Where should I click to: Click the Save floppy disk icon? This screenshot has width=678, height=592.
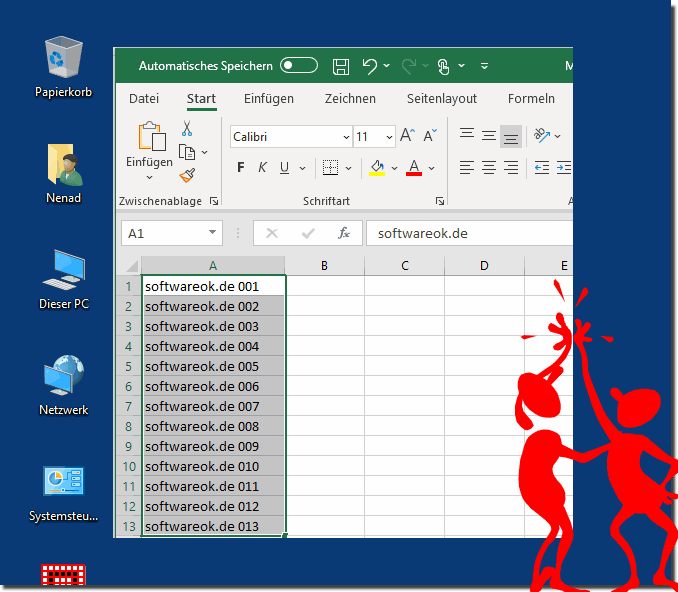[341, 67]
